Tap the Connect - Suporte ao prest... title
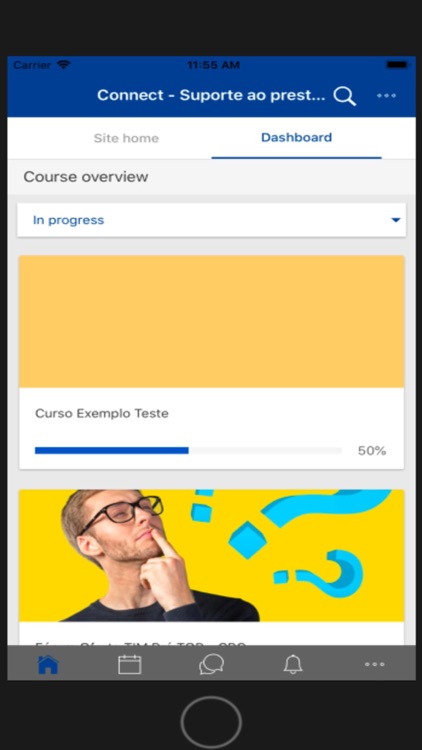 click(x=211, y=95)
